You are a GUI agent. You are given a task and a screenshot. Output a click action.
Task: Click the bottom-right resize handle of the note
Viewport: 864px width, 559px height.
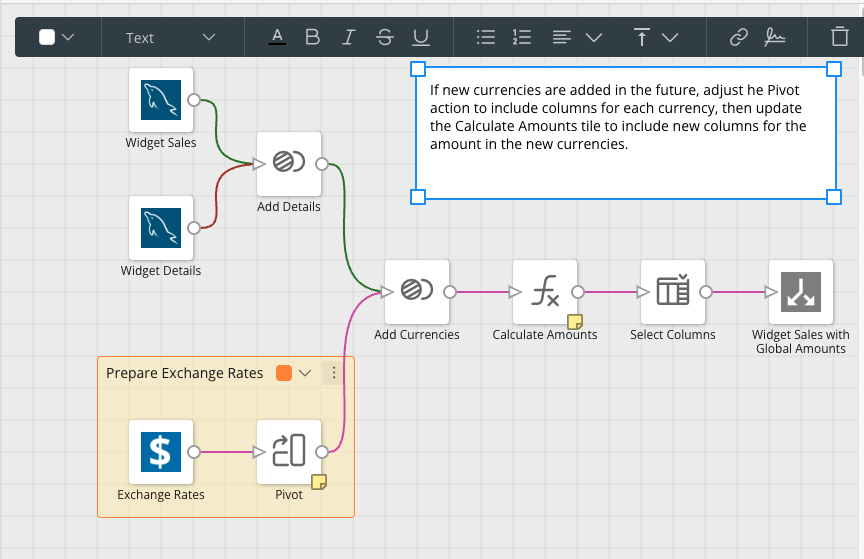[x=834, y=197]
